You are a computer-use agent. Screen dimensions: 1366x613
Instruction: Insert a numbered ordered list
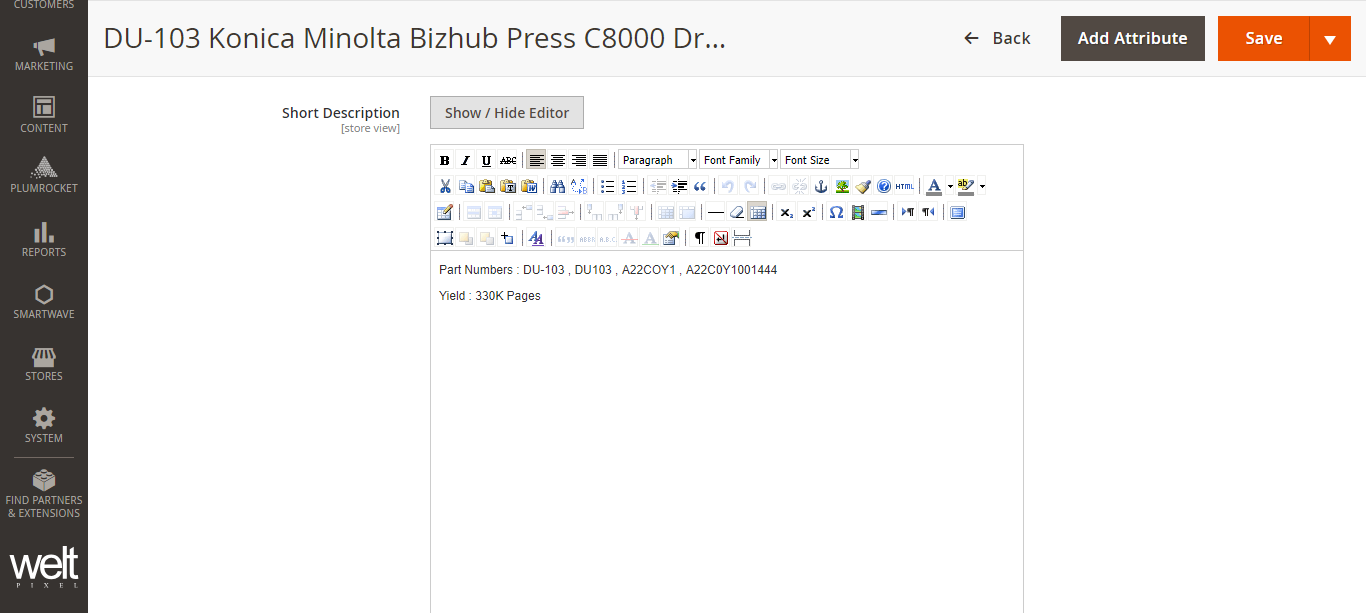[x=629, y=186]
